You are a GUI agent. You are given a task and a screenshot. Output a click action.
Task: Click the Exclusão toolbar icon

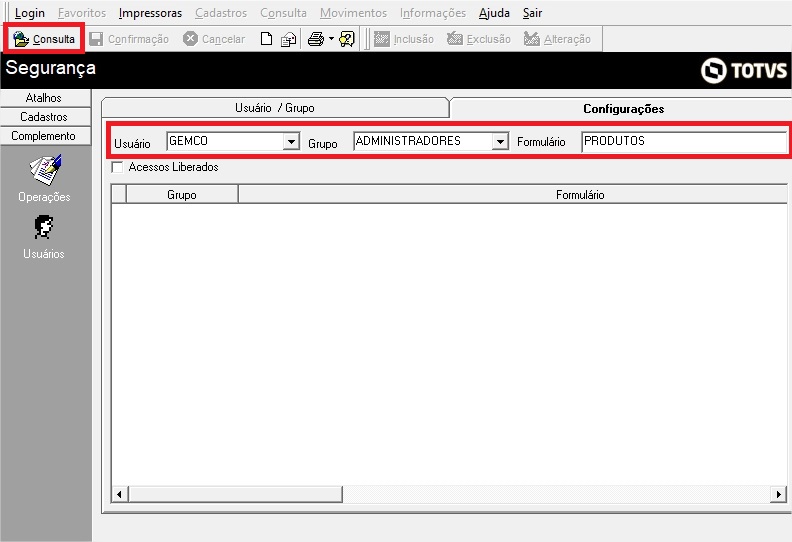click(x=455, y=39)
